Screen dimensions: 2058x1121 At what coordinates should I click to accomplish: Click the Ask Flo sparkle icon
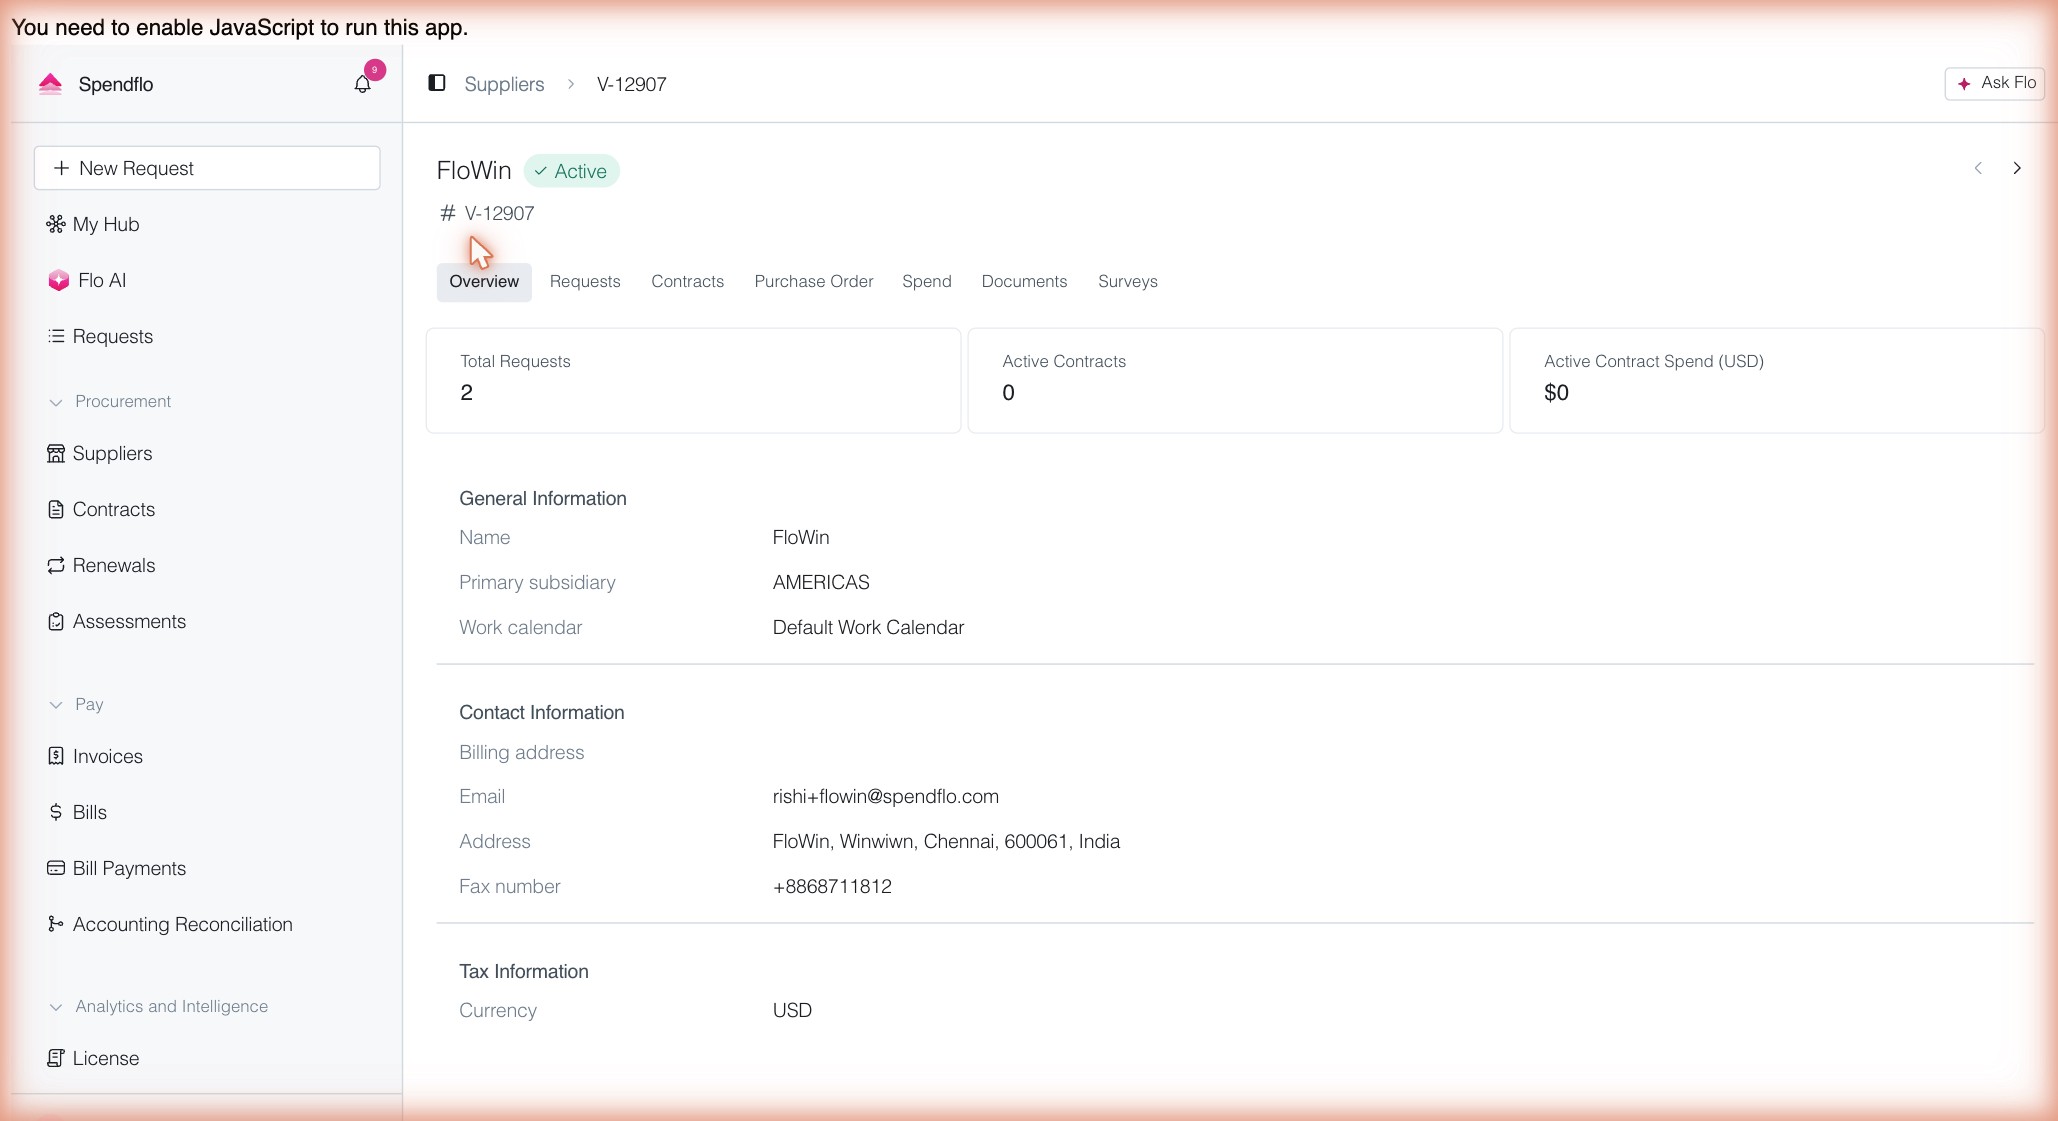tap(1964, 83)
